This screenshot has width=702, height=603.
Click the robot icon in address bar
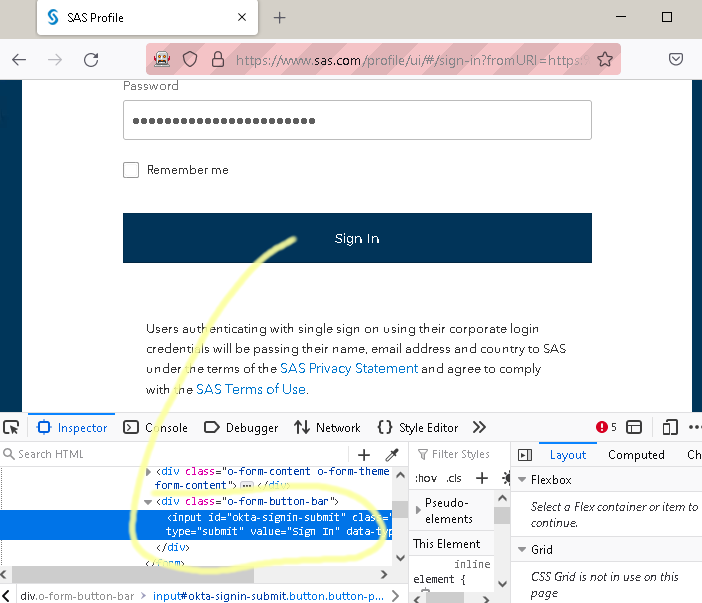click(162, 59)
